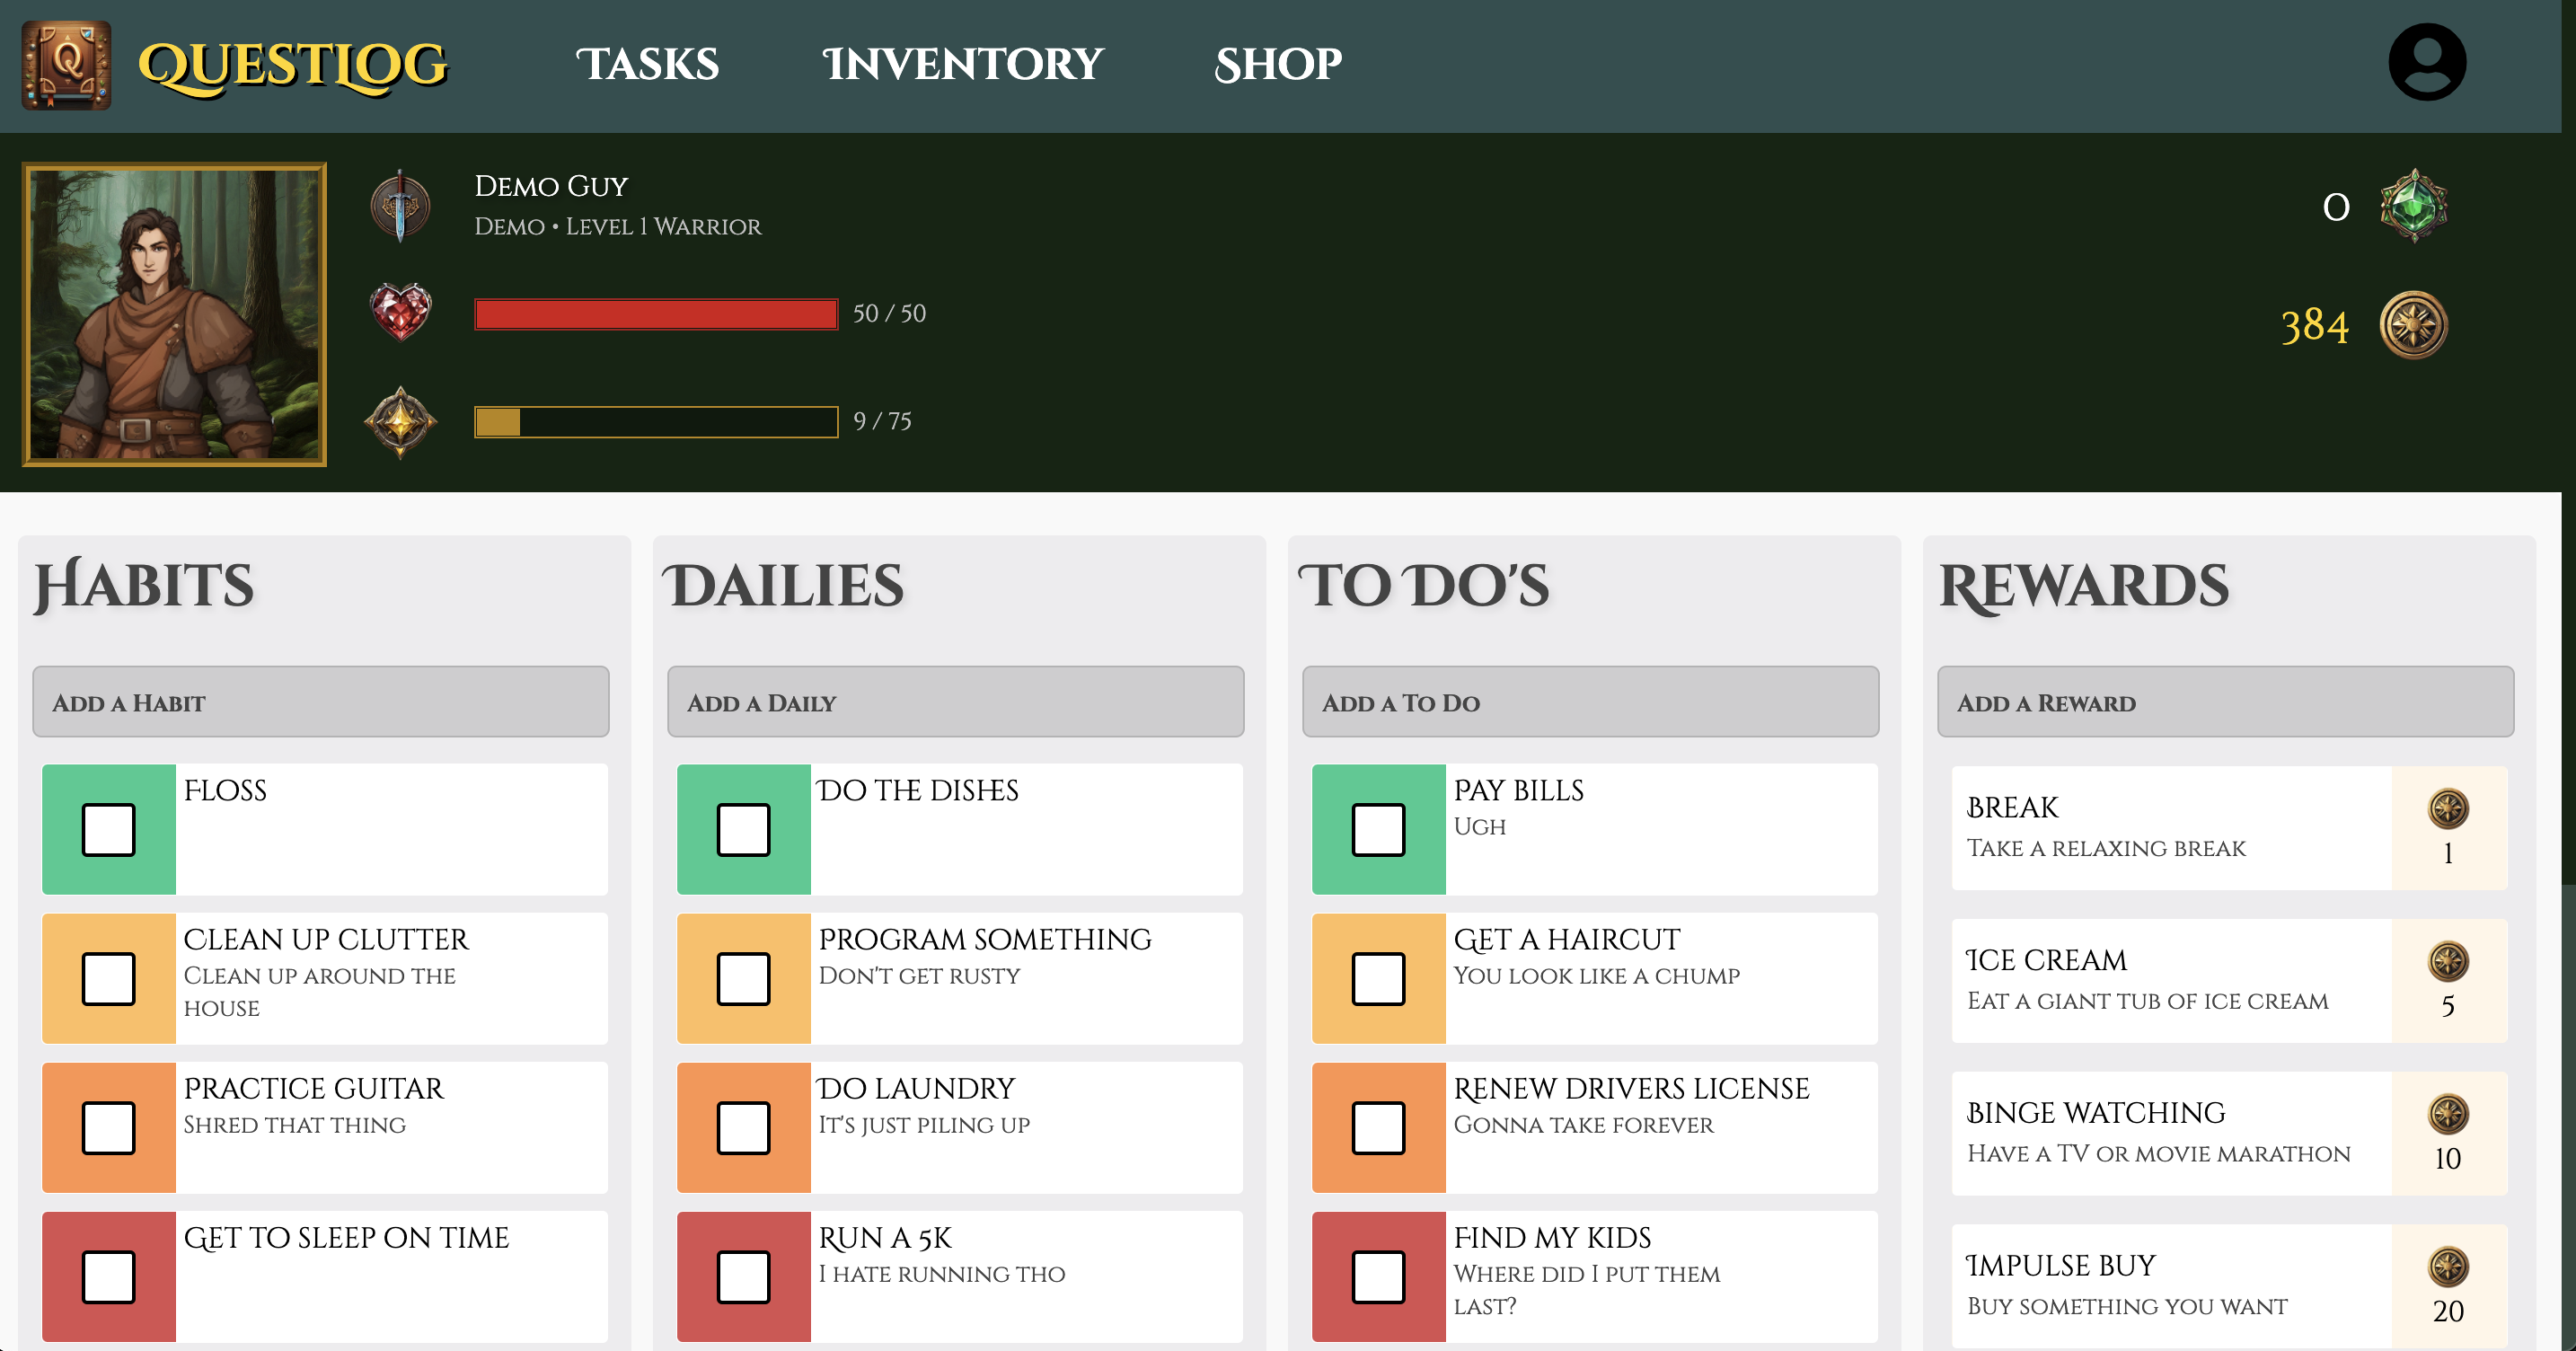This screenshot has width=2576, height=1351.
Task: Click the coin icon on Break reward
Action: [x=2448, y=809]
